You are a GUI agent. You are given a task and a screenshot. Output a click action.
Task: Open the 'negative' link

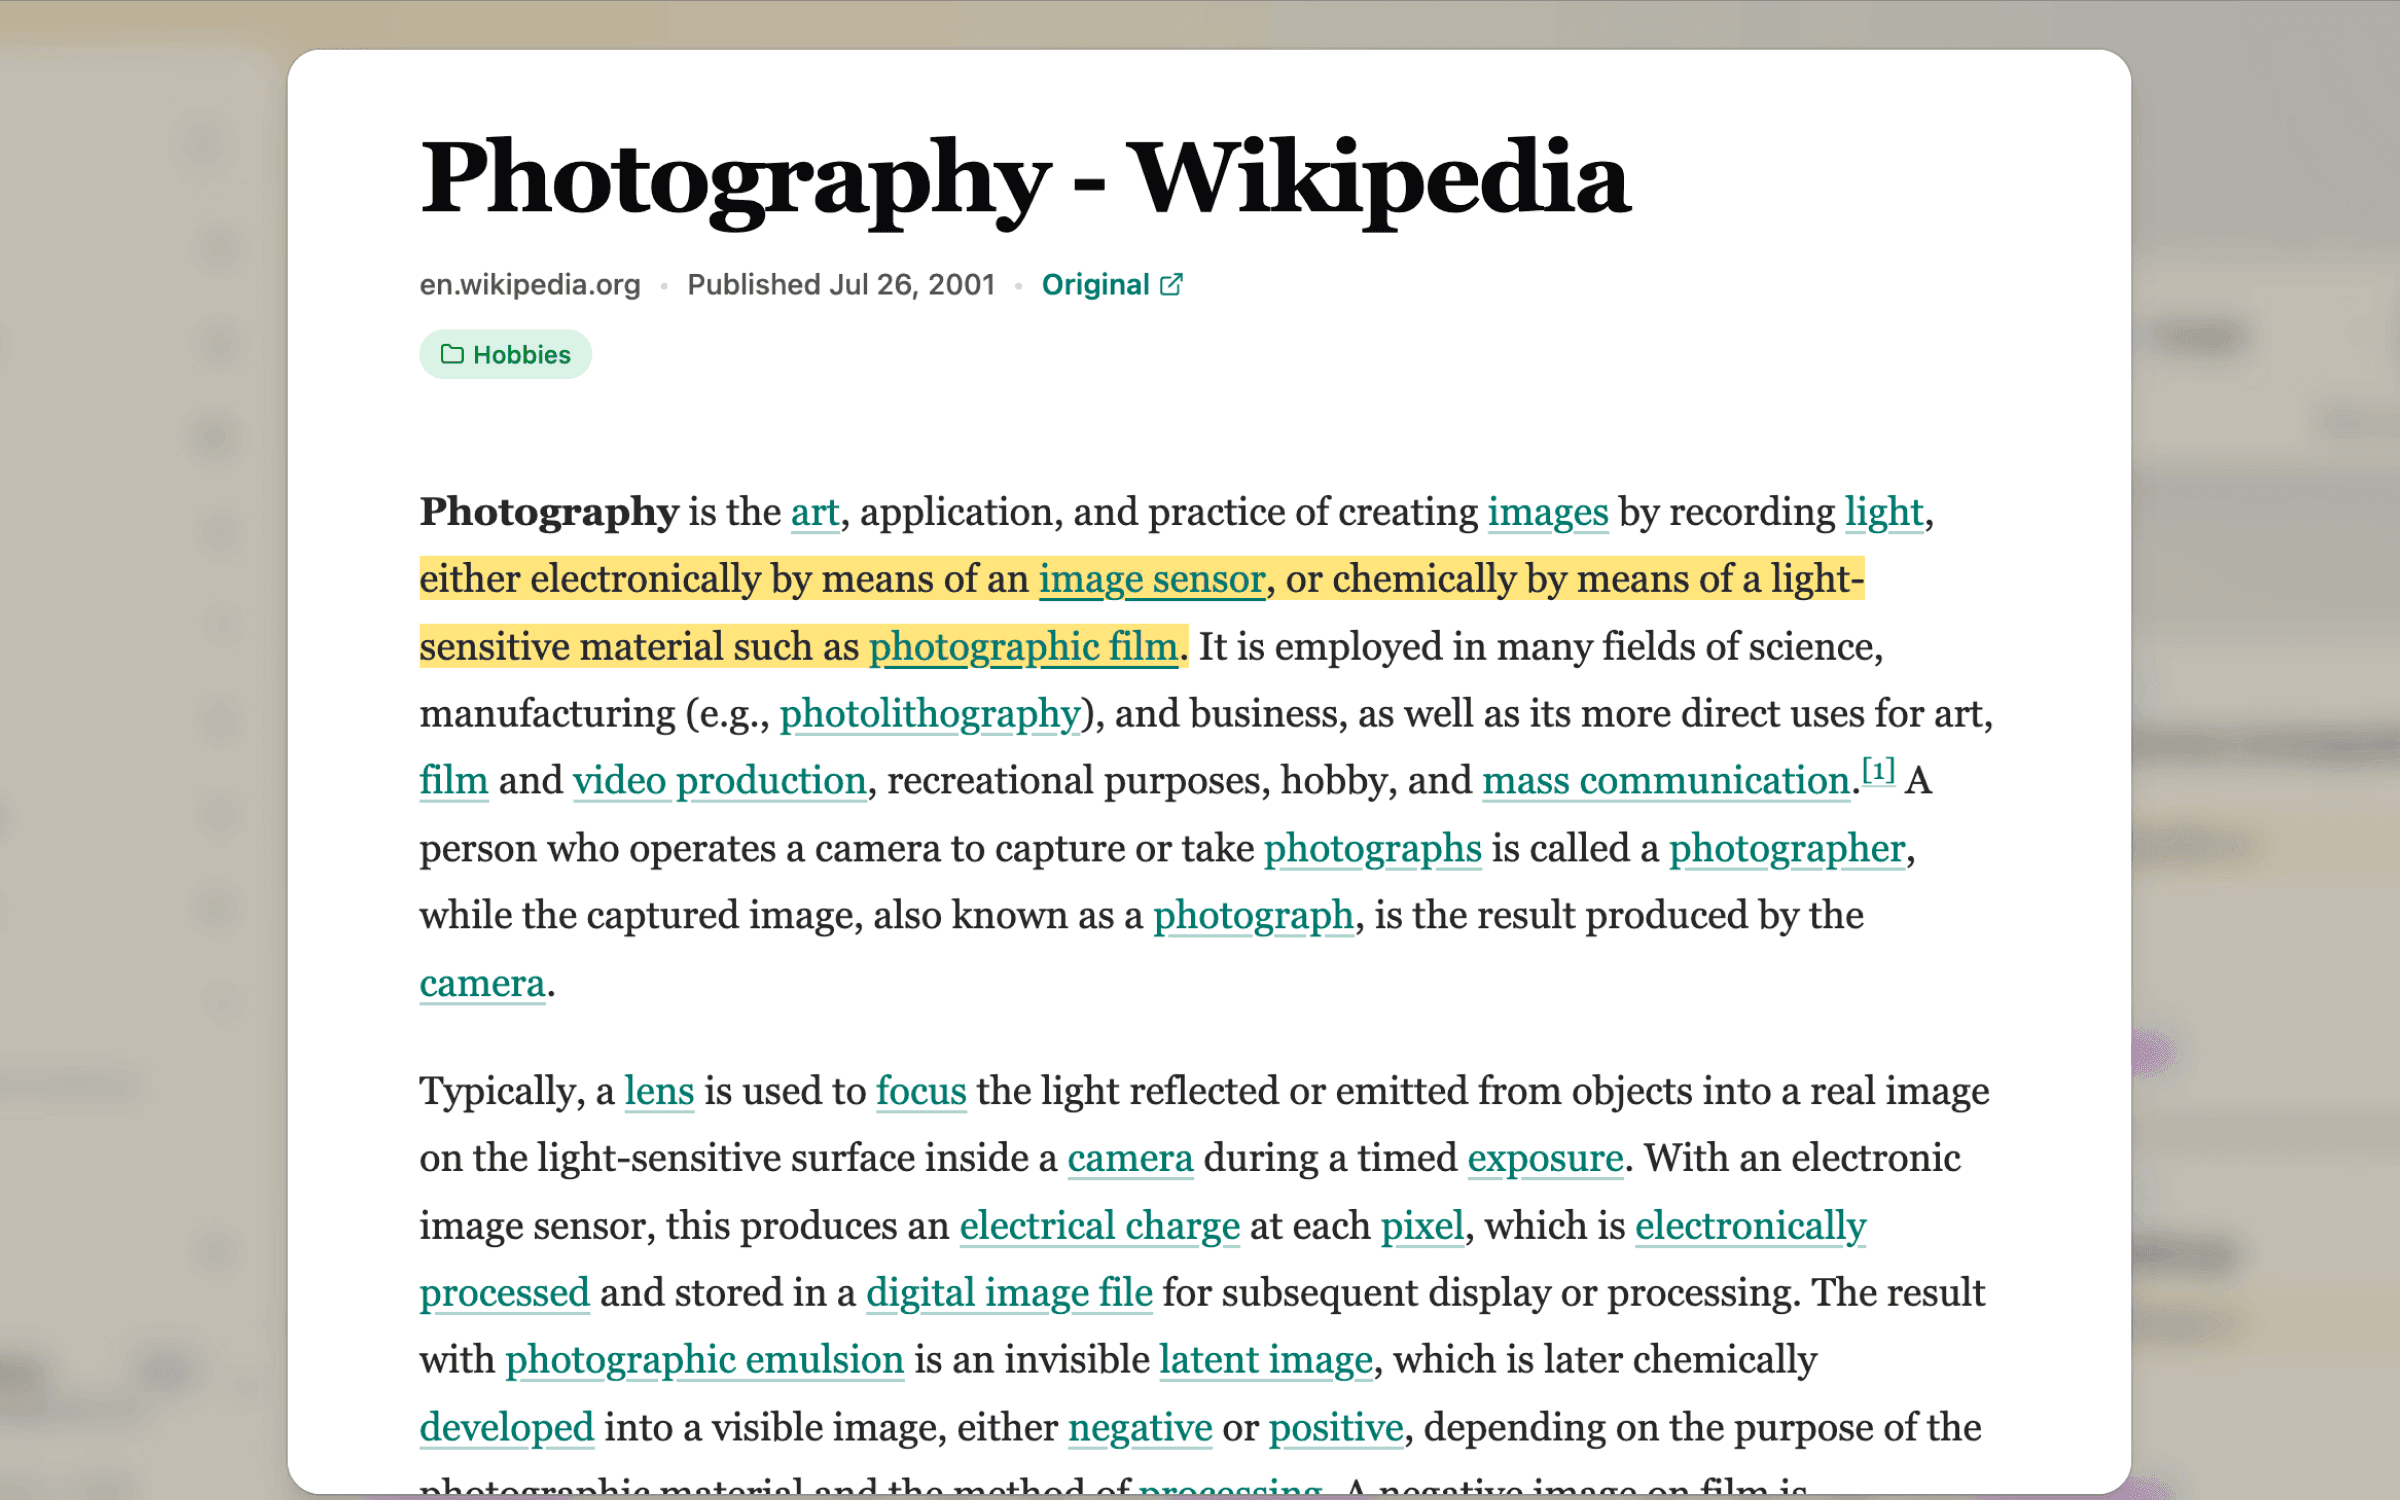[x=1139, y=1428]
